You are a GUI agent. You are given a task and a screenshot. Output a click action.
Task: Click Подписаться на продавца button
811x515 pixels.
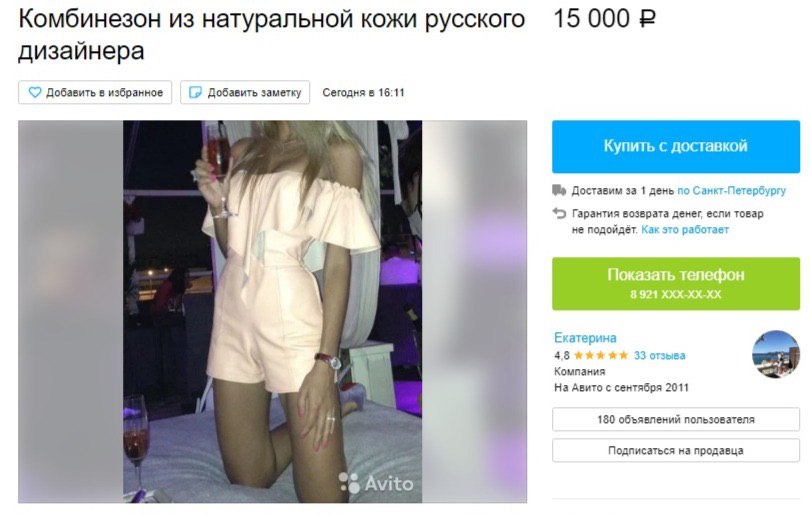pyautogui.click(x=675, y=450)
